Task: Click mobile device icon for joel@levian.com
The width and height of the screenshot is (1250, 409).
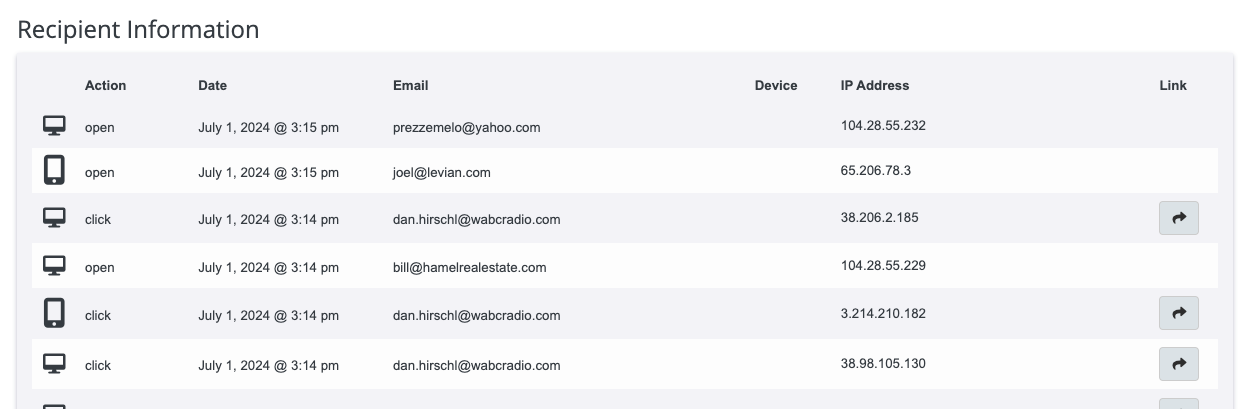Action: pos(54,170)
